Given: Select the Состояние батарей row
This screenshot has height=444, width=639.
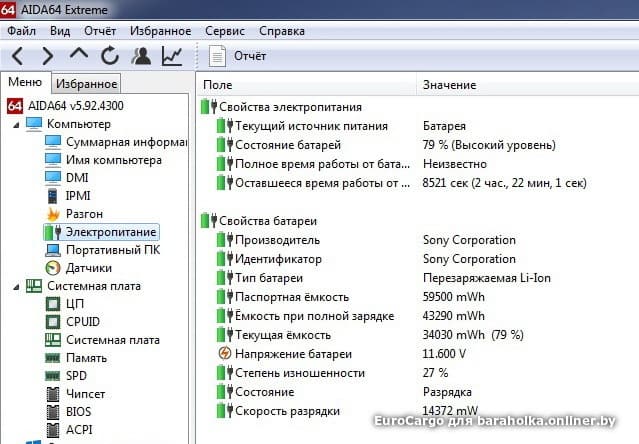Looking at the screenshot, I should (418, 145).
